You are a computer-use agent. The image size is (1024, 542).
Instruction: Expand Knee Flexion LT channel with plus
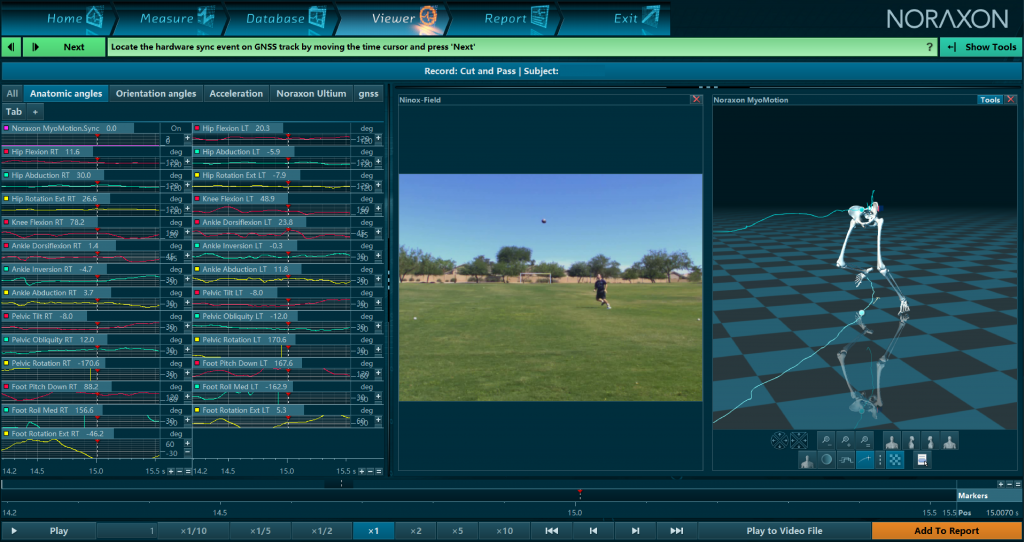(379, 208)
